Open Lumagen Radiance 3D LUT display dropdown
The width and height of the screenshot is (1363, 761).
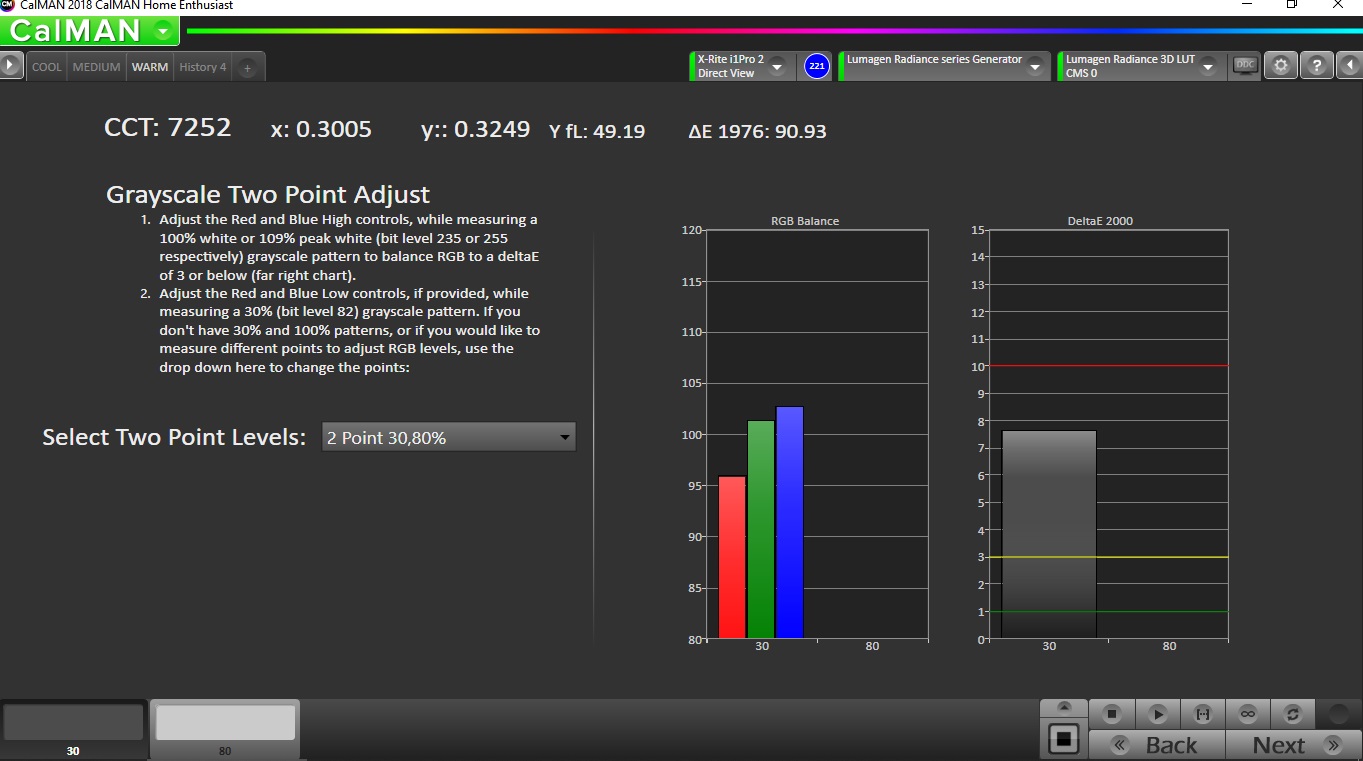[1208, 67]
